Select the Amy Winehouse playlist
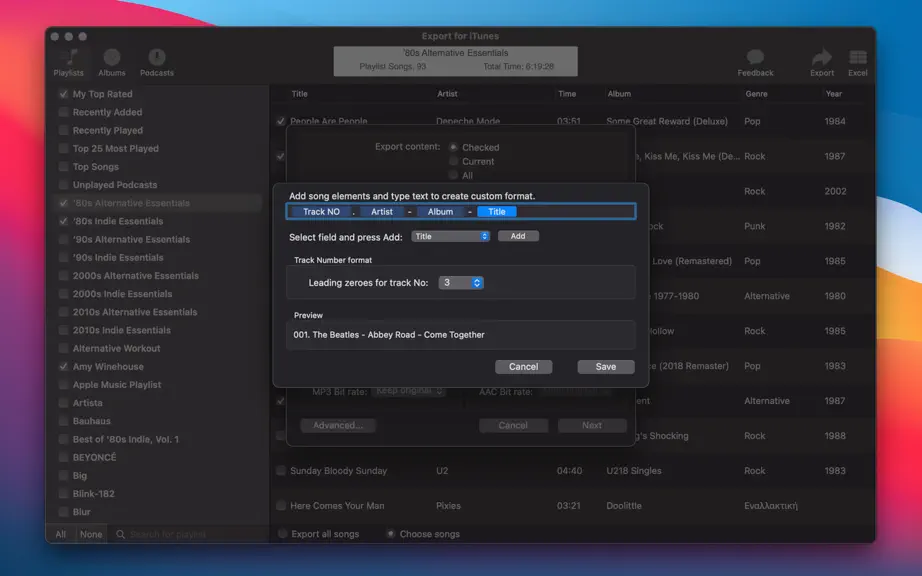922x576 pixels. click(x=108, y=367)
